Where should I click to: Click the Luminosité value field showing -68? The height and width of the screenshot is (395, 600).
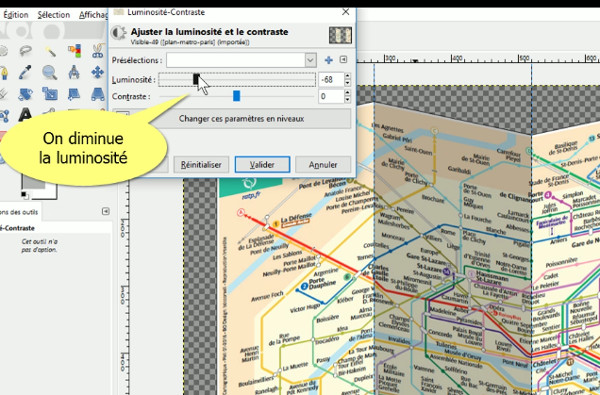[331, 80]
